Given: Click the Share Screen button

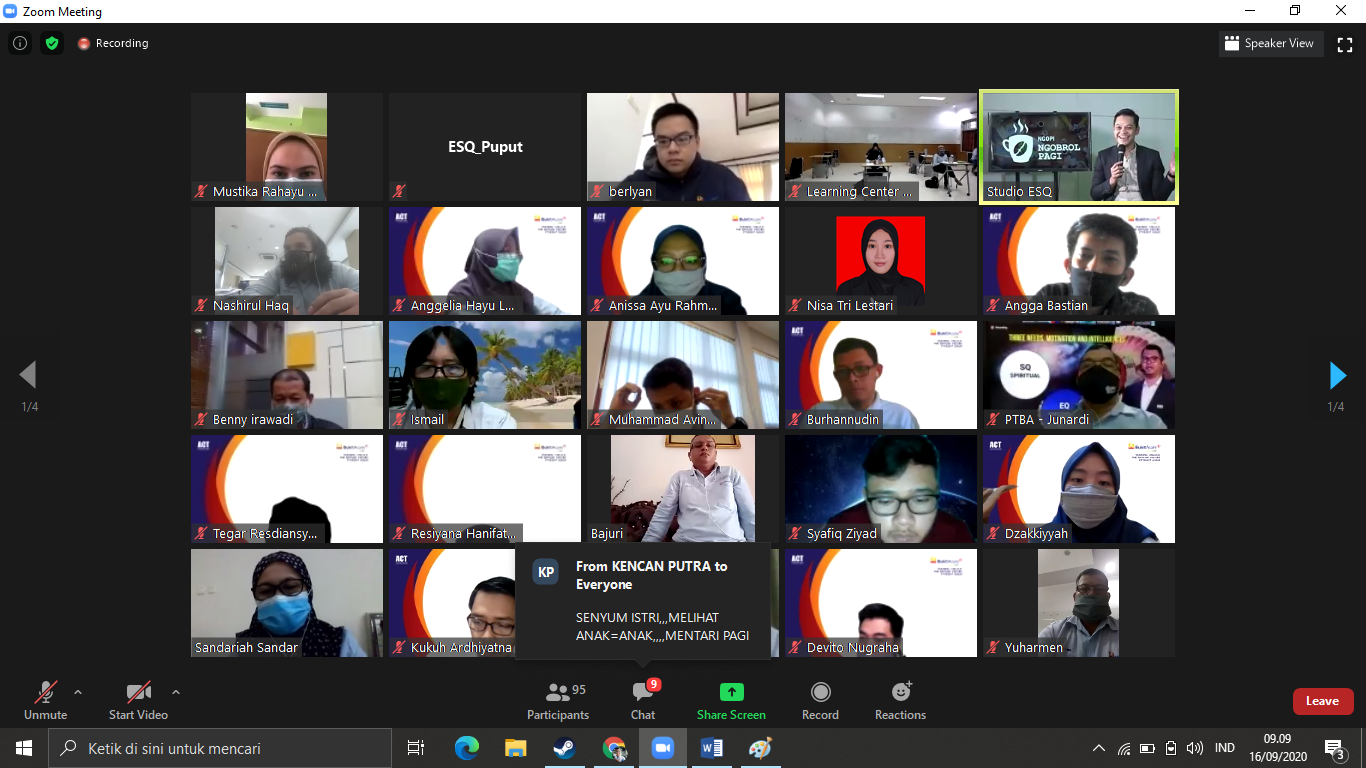Looking at the screenshot, I should coord(731,701).
